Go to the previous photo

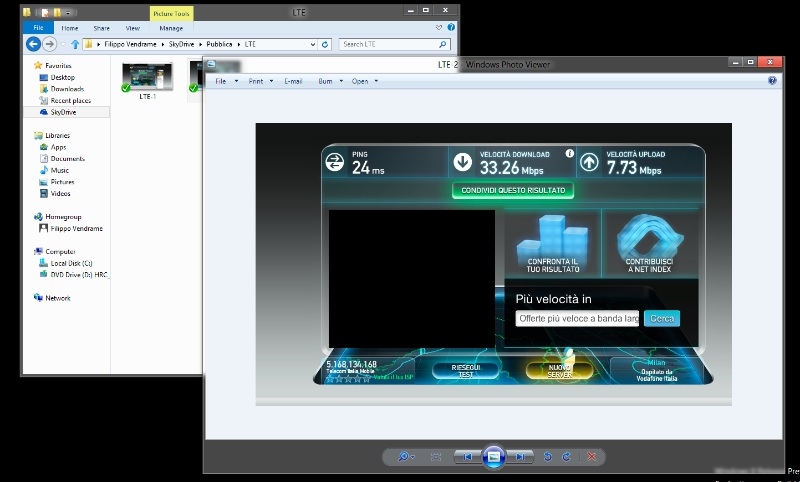[466, 456]
